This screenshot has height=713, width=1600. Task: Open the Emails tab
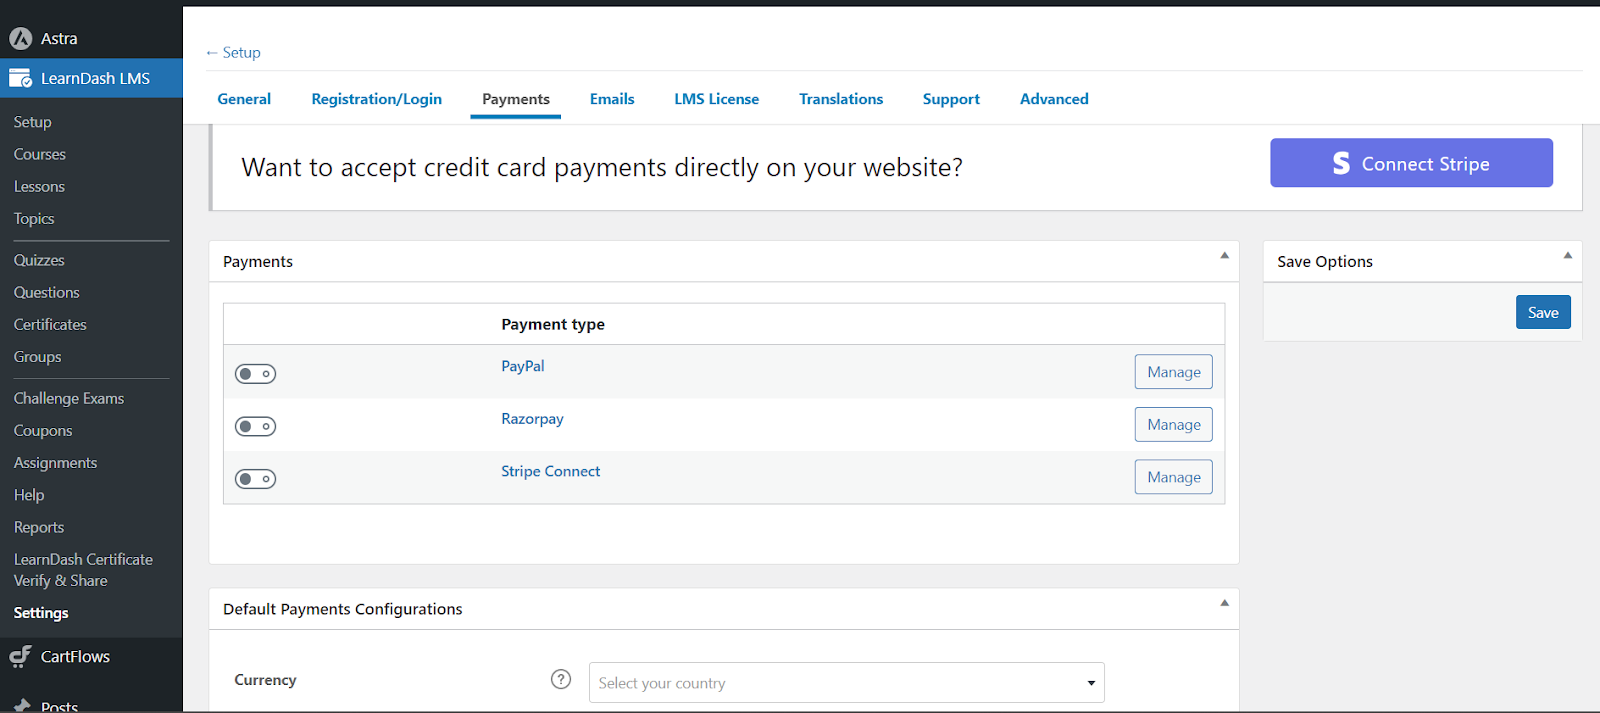pyautogui.click(x=612, y=99)
